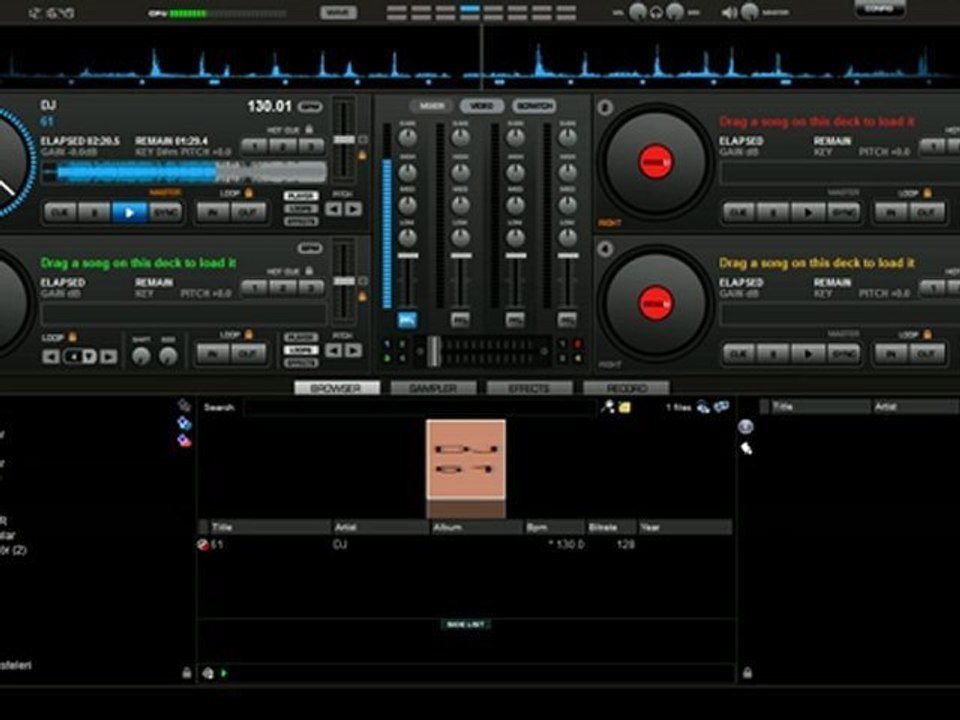This screenshot has width=960, height=720.
Task: Toggle the hot cue lock on top-left deck
Action: [309, 129]
